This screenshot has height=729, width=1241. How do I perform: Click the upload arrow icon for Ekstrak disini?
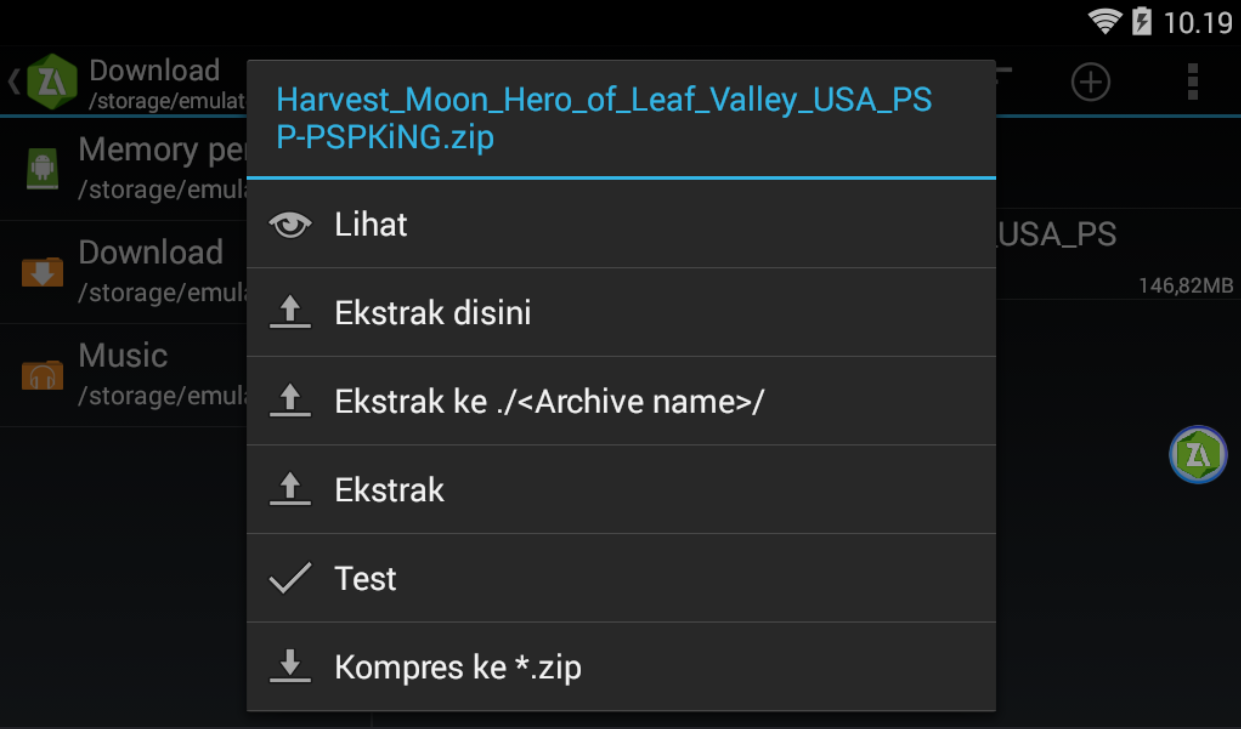pos(290,313)
